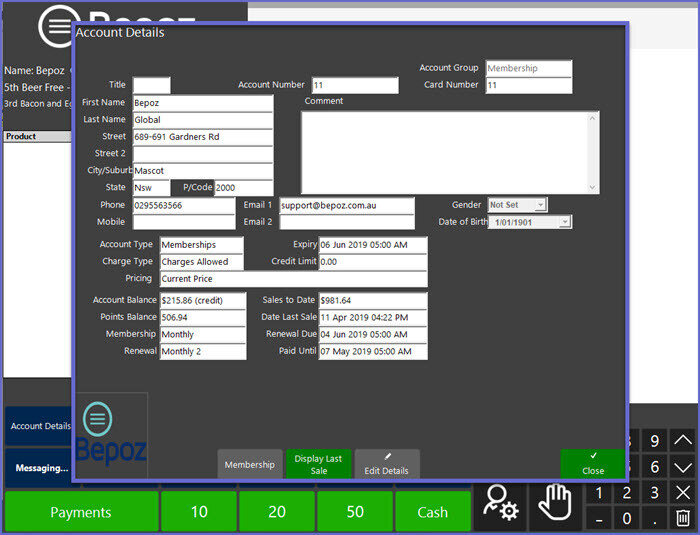The width and height of the screenshot is (700, 535).
Task: Tap the 9 keypad key
Action: click(x=654, y=441)
